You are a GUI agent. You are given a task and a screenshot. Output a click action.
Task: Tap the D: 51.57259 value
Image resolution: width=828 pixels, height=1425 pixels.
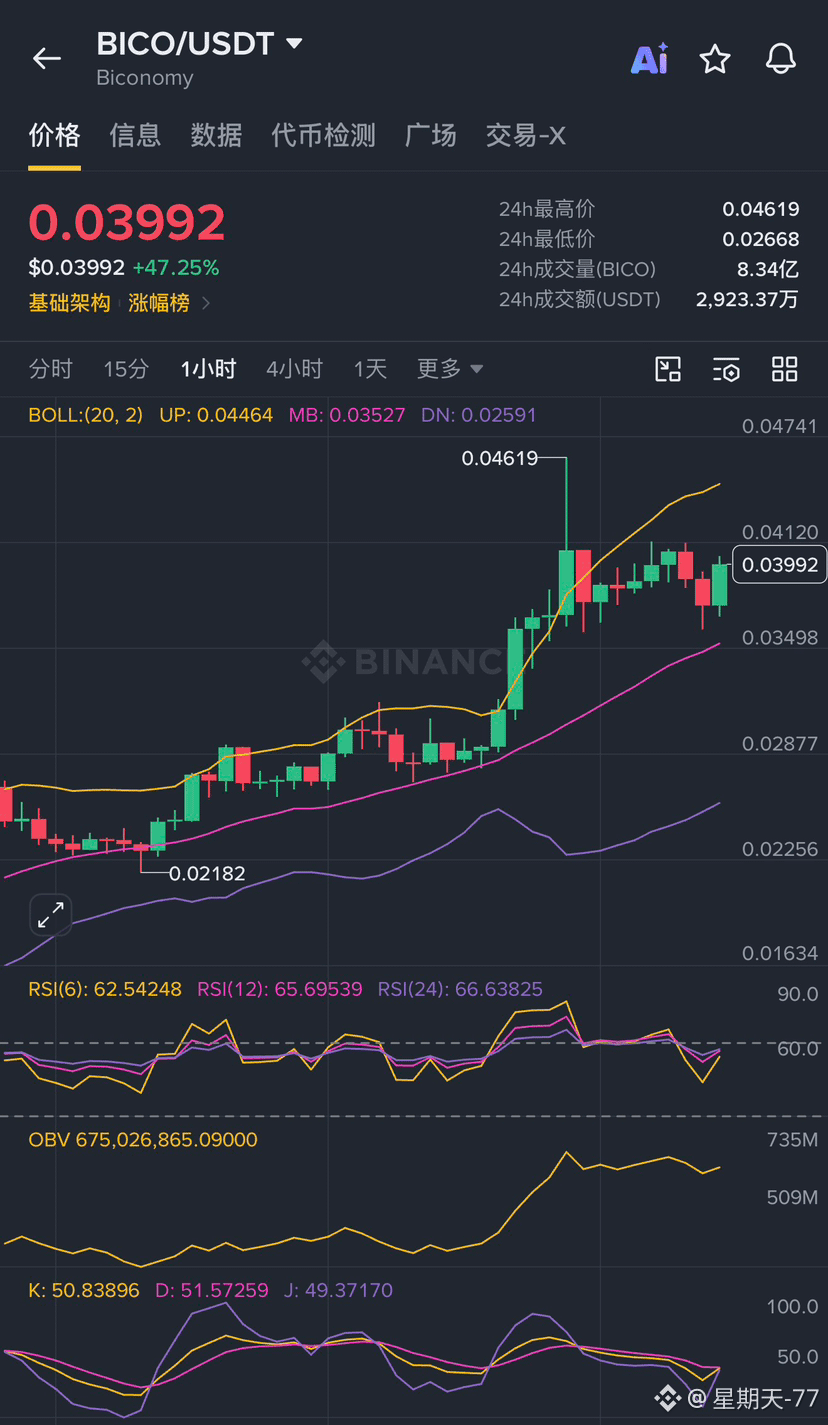coord(212,1290)
